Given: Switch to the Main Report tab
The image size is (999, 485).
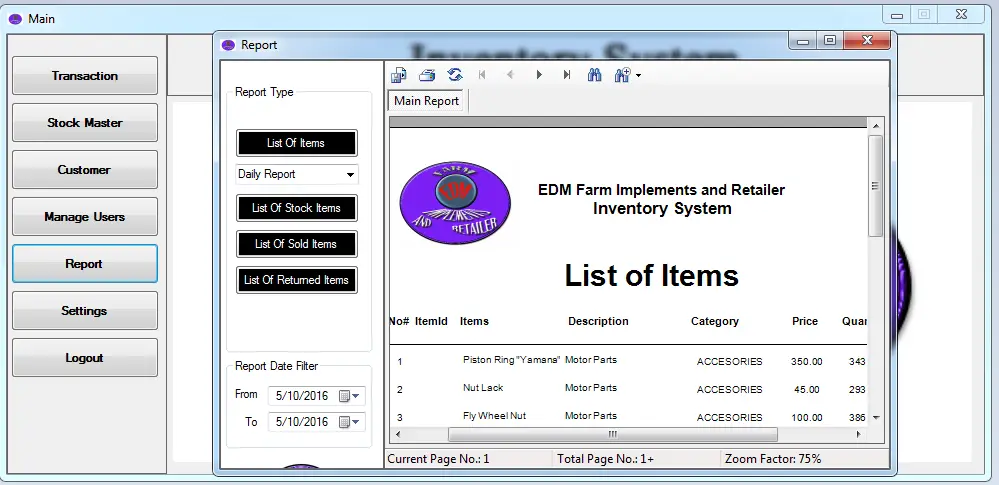Looking at the screenshot, I should coord(426,101).
